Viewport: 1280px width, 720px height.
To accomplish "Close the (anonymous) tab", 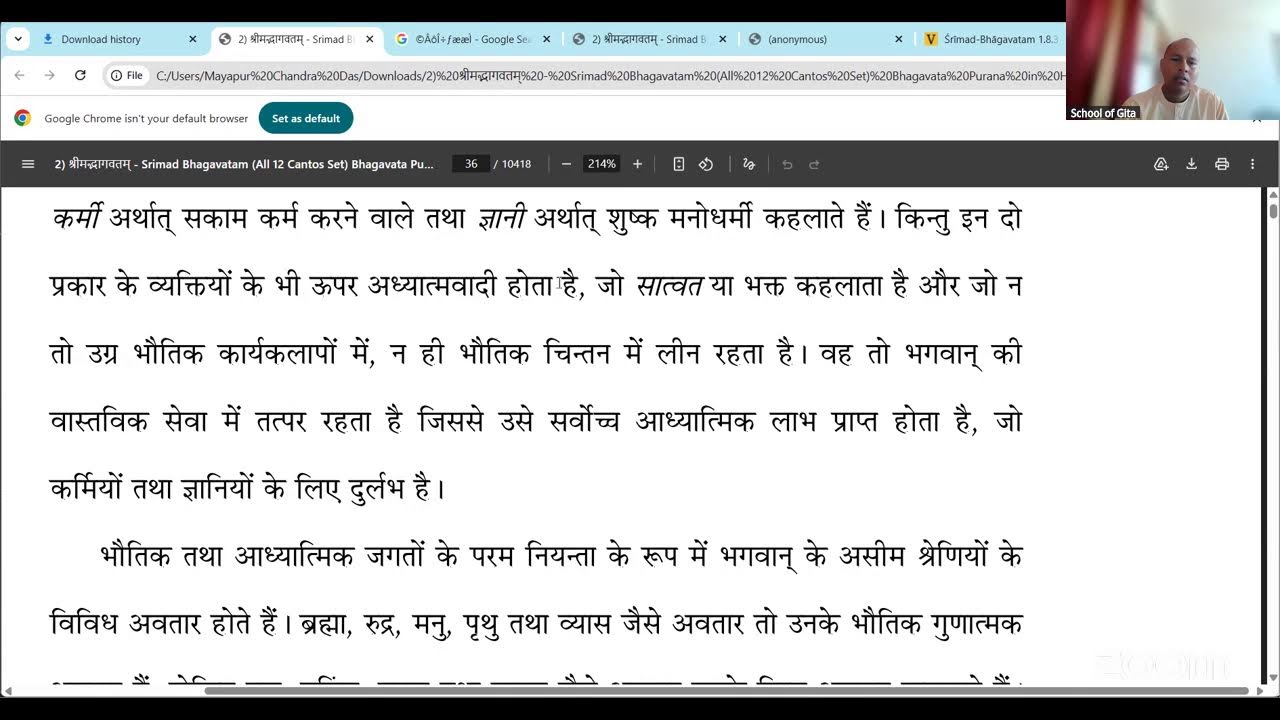I will tap(898, 39).
